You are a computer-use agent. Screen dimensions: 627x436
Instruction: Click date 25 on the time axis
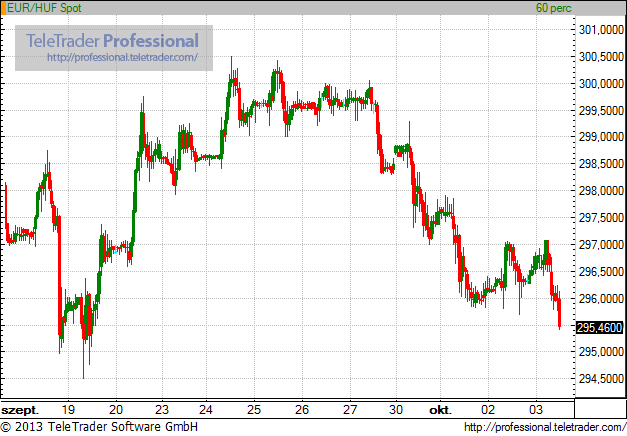pos(254,410)
